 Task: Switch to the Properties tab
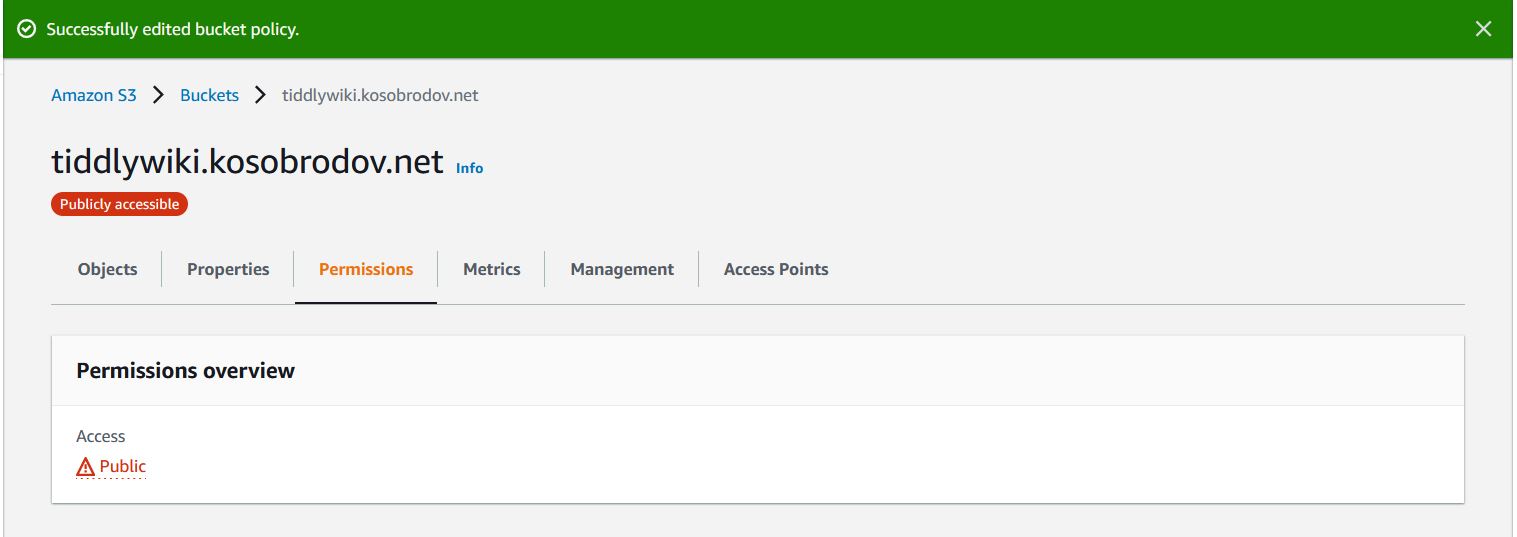[x=228, y=269]
